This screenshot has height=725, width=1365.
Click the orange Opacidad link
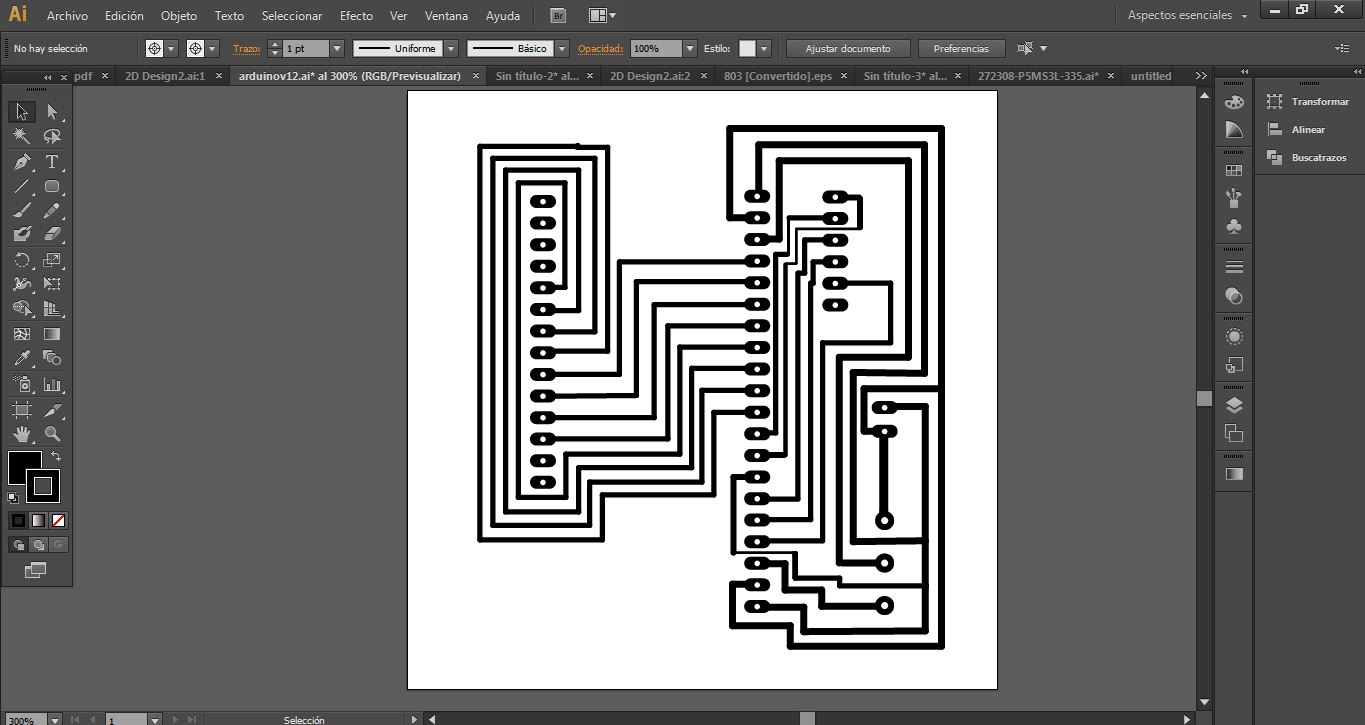601,48
